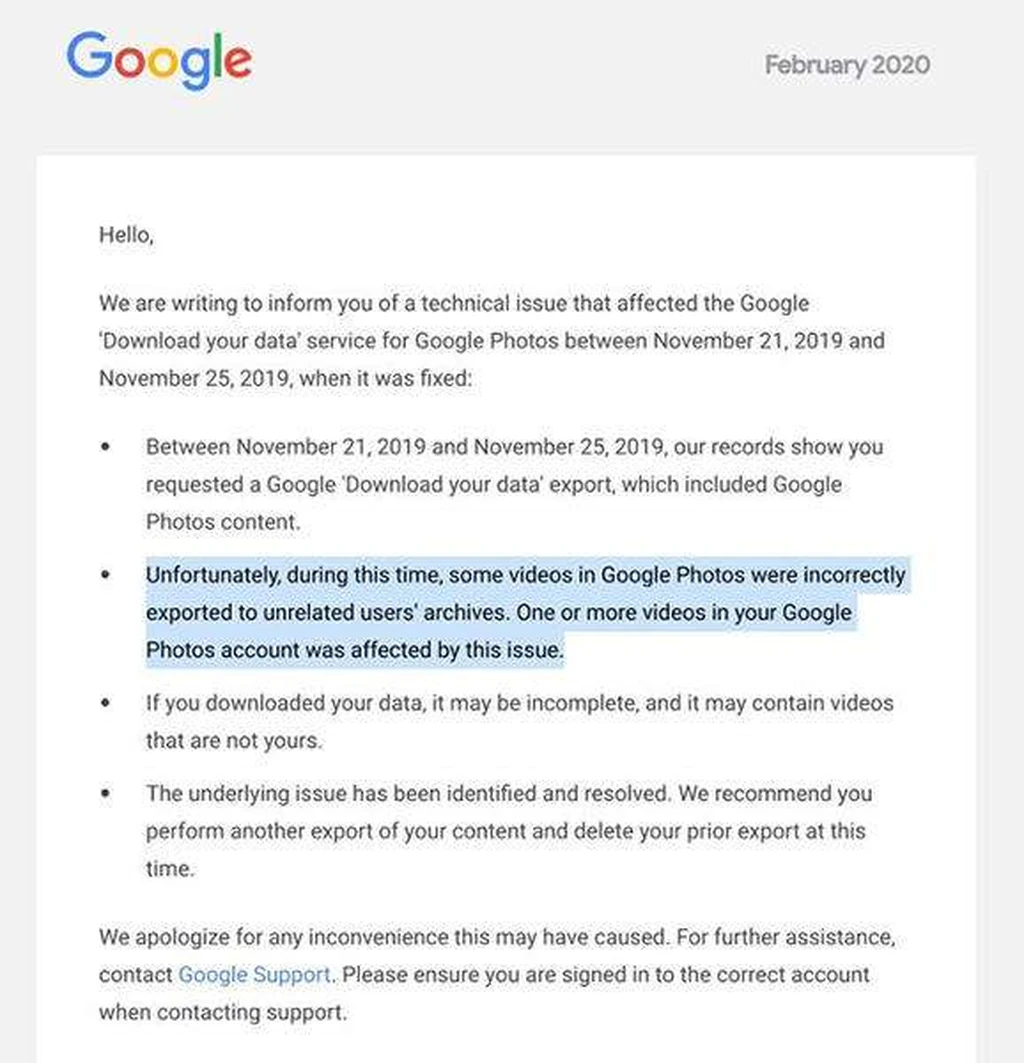Click 'November 25, 2019, when it was fixed' line
This screenshot has height=1063, width=1024.
pyautogui.click(x=285, y=378)
